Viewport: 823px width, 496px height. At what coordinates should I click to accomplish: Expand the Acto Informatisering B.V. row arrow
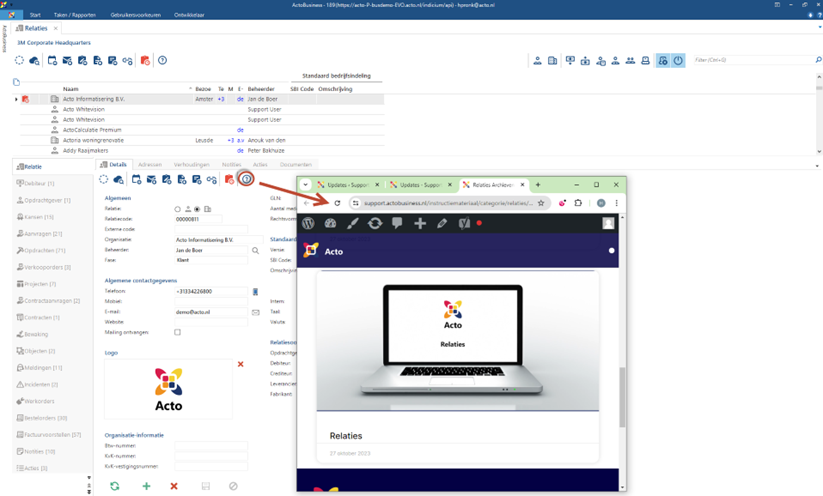coord(16,99)
